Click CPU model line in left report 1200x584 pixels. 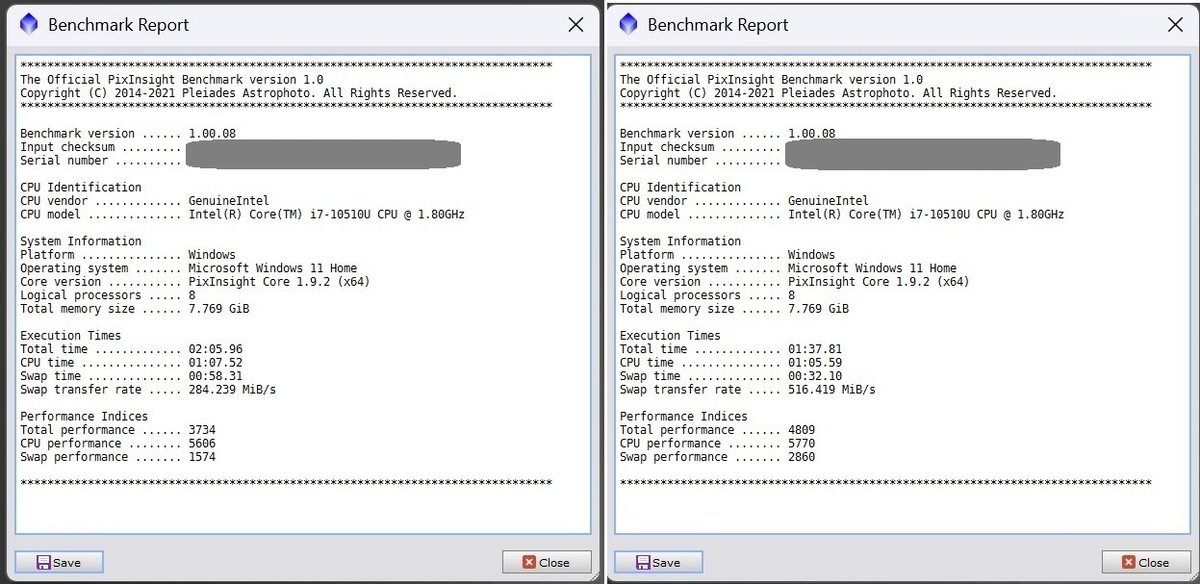242,214
